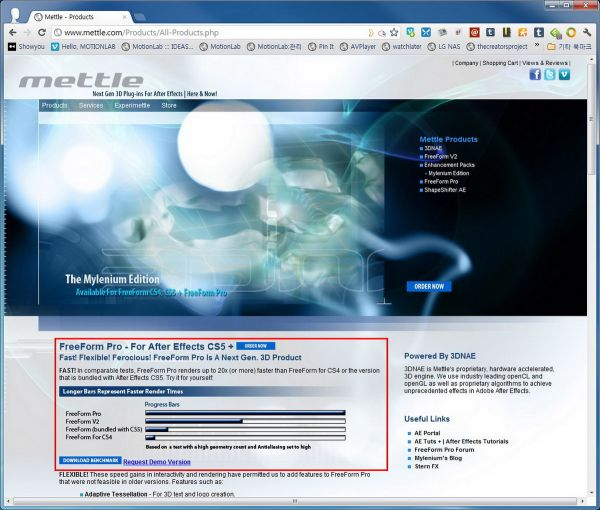Open the Request Demo Version link
600x510 pixels.
[157, 462]
